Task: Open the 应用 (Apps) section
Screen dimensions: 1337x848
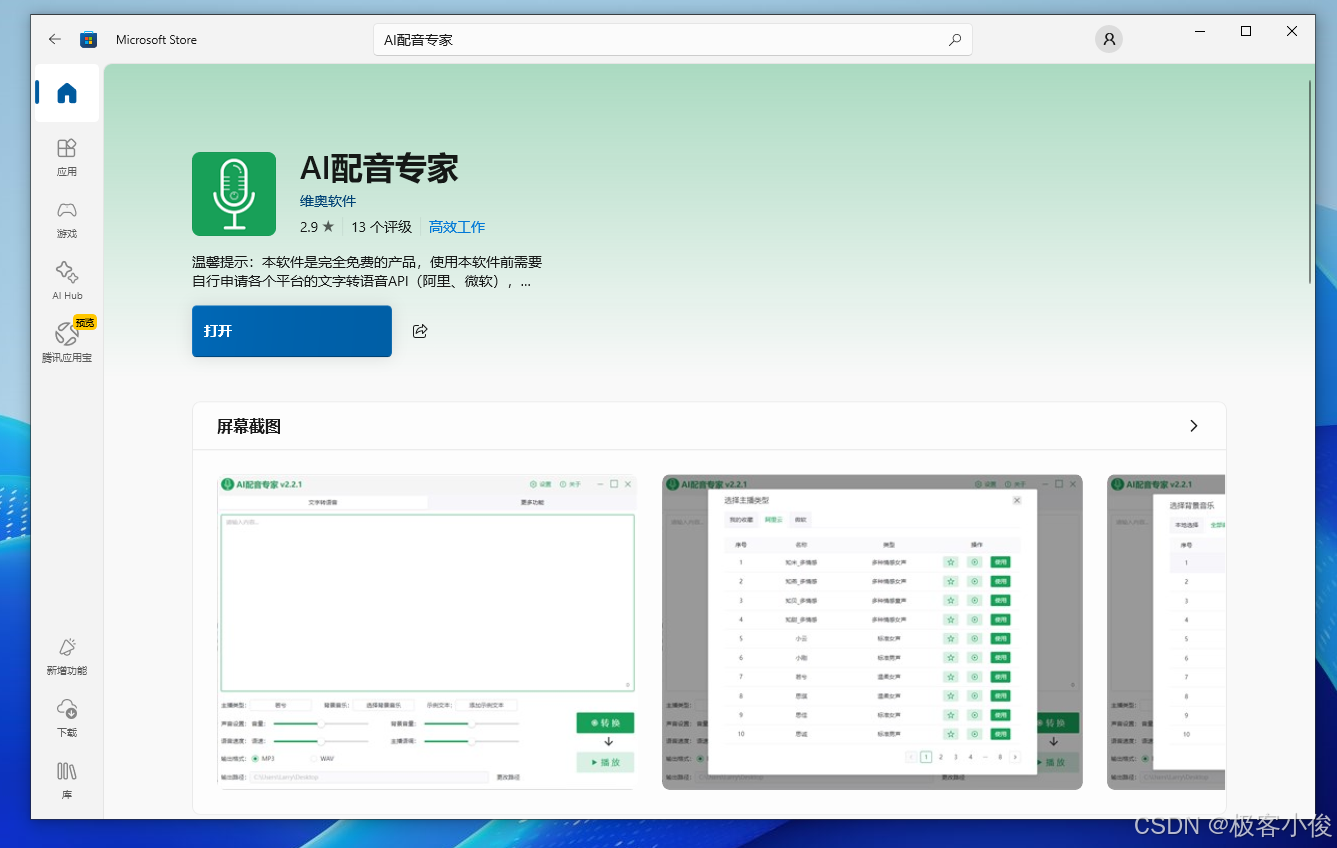Action: (x=67, y=157)
